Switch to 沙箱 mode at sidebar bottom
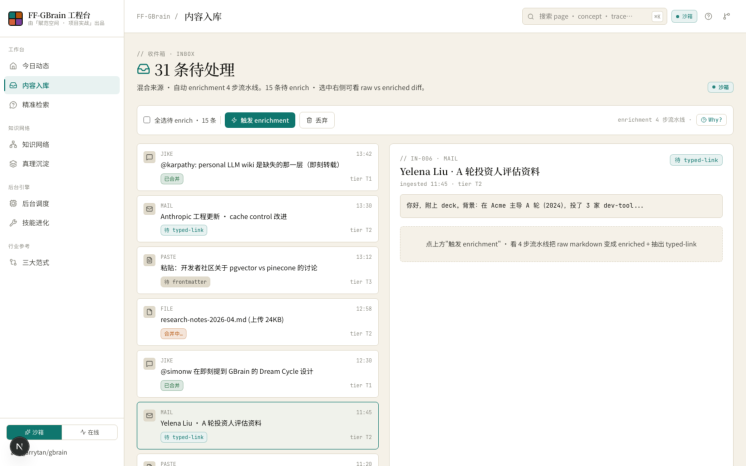This screenshot has height=466, width=746. tap(34, 432)
